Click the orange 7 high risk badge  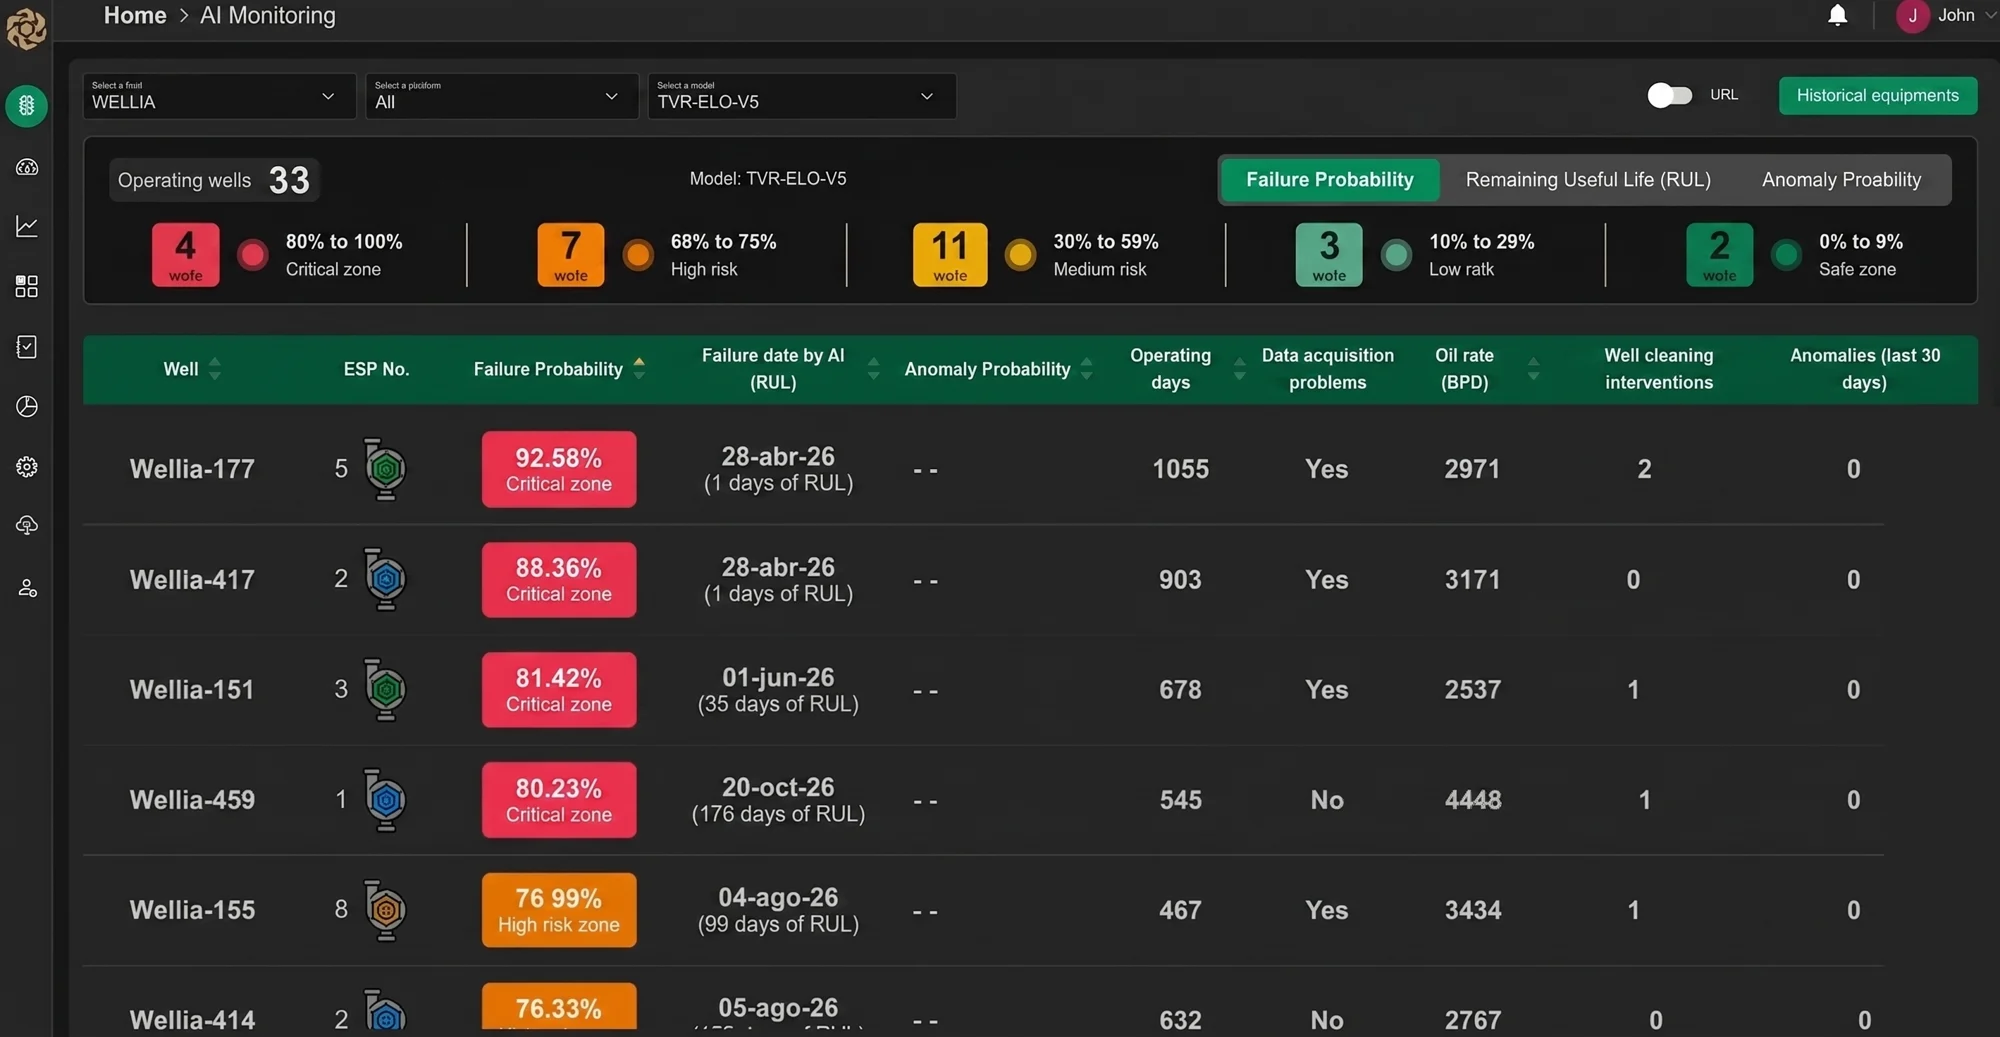click(x=570, y=255)
